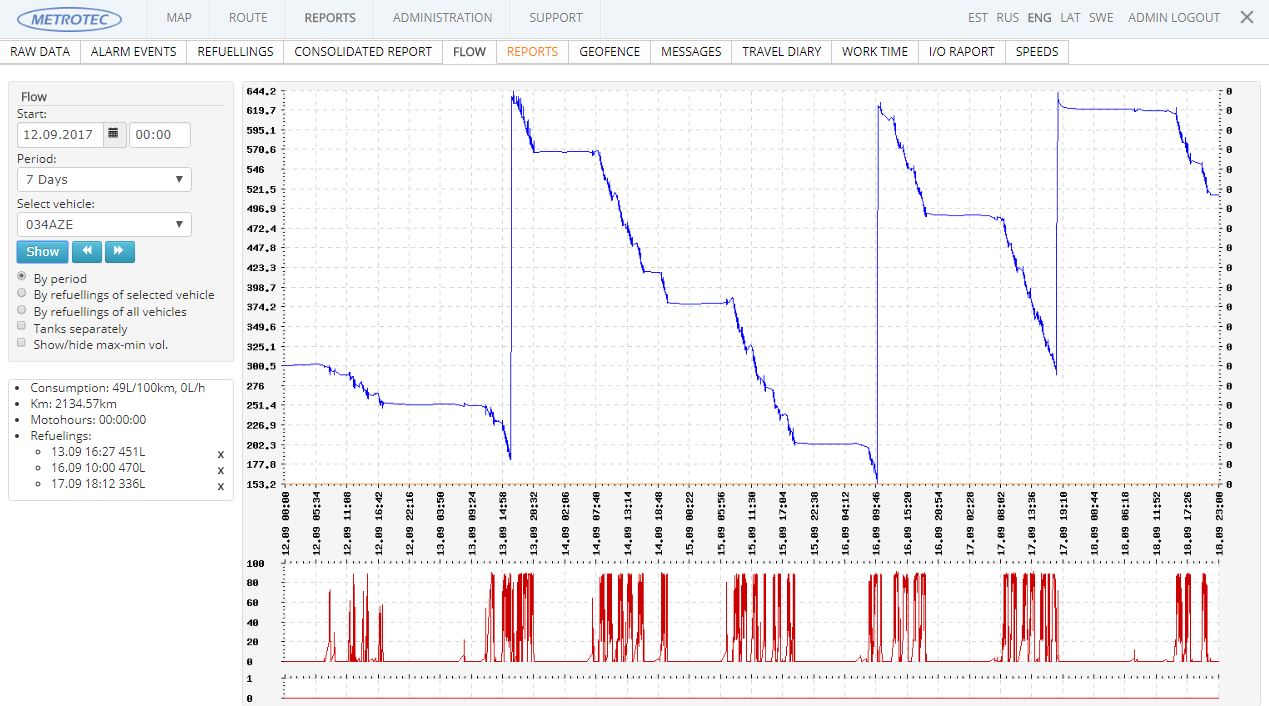The image size is (1269, 706).
Task: Open the Select vehicle dropdown 034AZE
Action: click(x=104, y=225)
